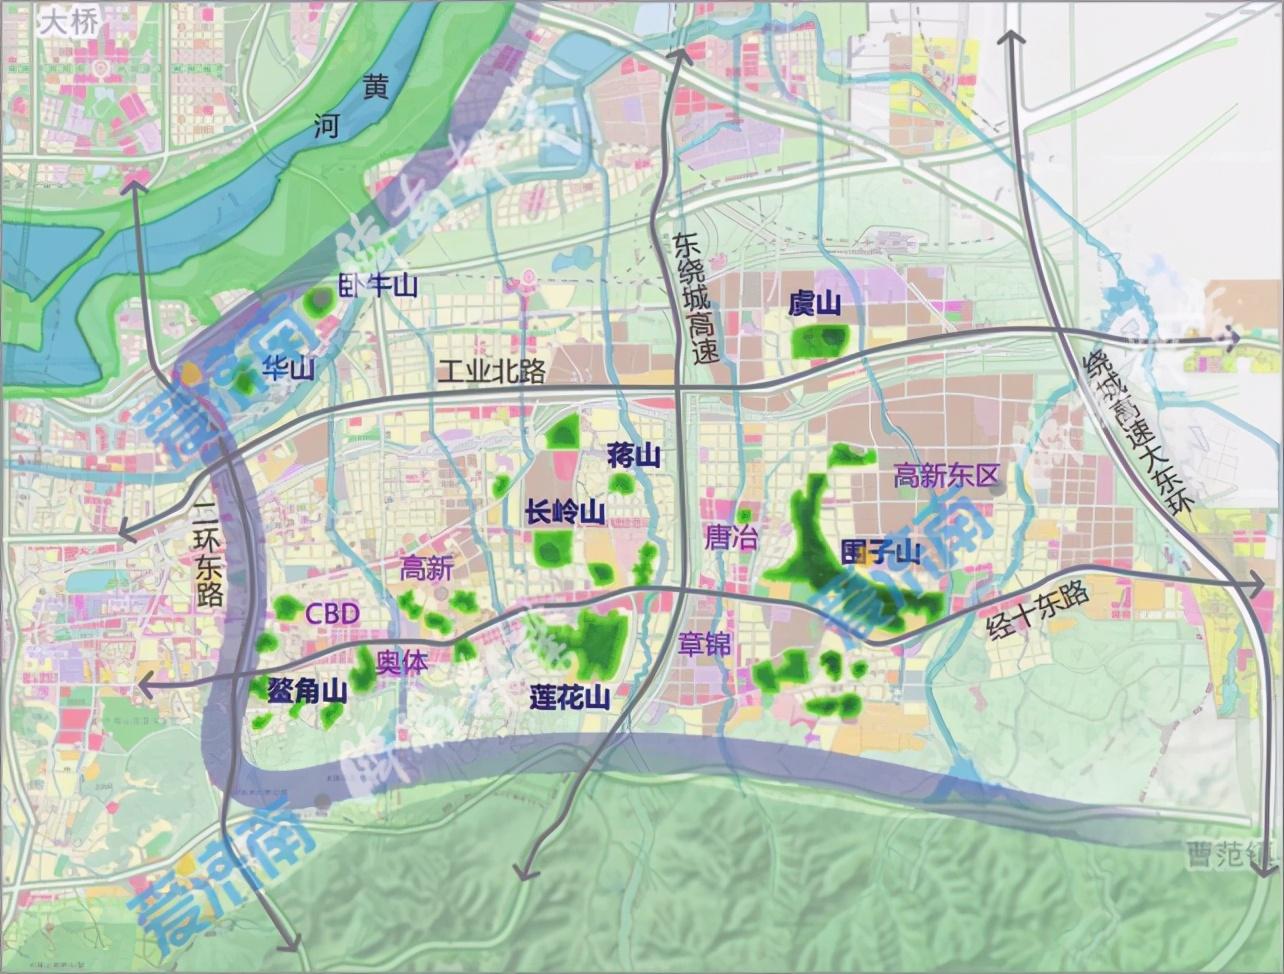
Task: Click the 长岭山 label
Action: pos(565,513)
